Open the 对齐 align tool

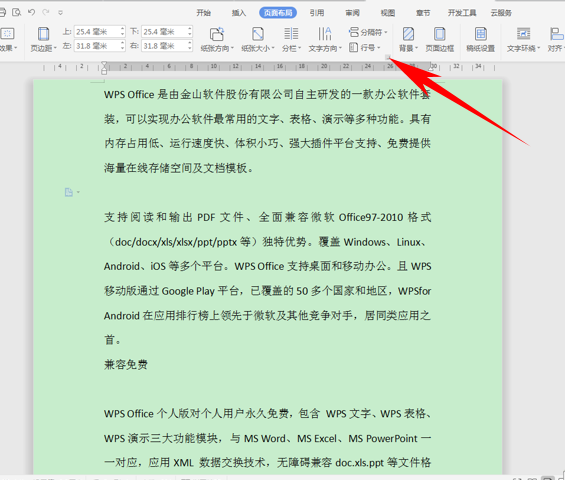coord(556,39)
